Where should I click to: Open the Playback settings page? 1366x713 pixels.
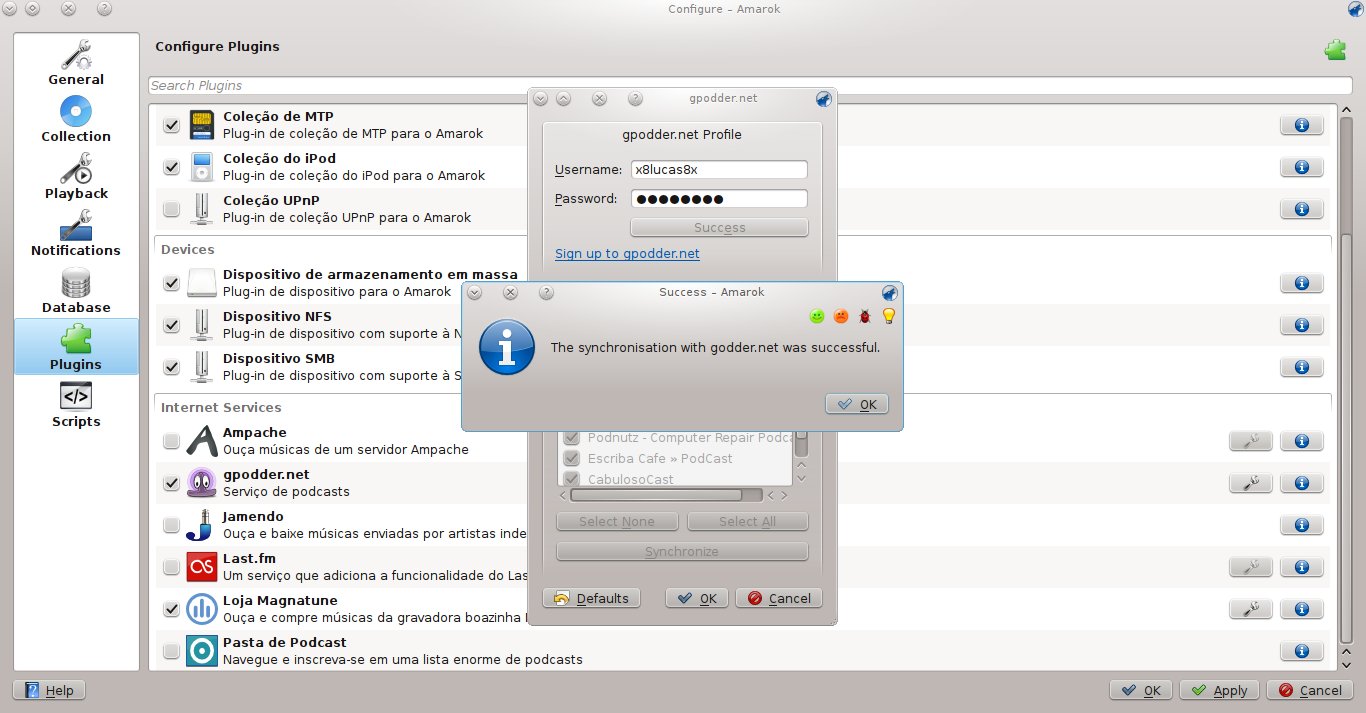click(76, 176)
